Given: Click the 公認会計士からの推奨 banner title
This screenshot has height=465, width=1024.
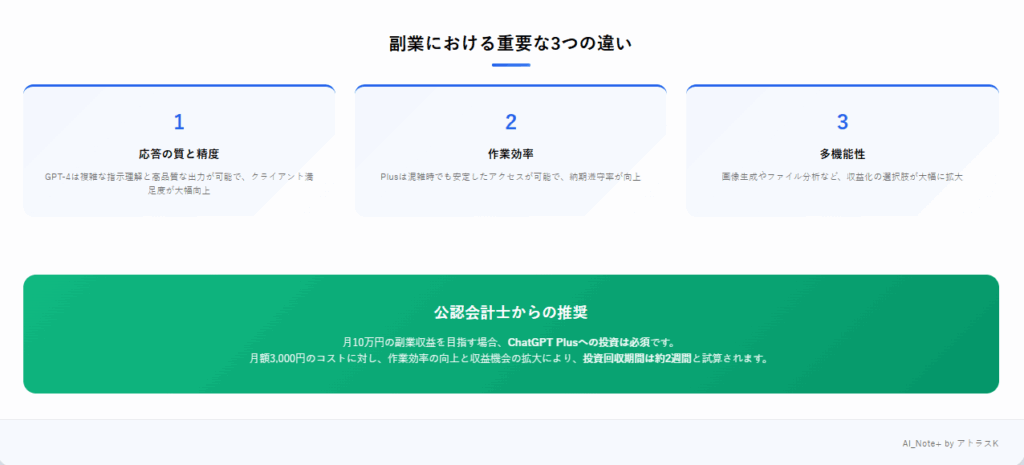Looking at the screenshot, I should [511, 312].
